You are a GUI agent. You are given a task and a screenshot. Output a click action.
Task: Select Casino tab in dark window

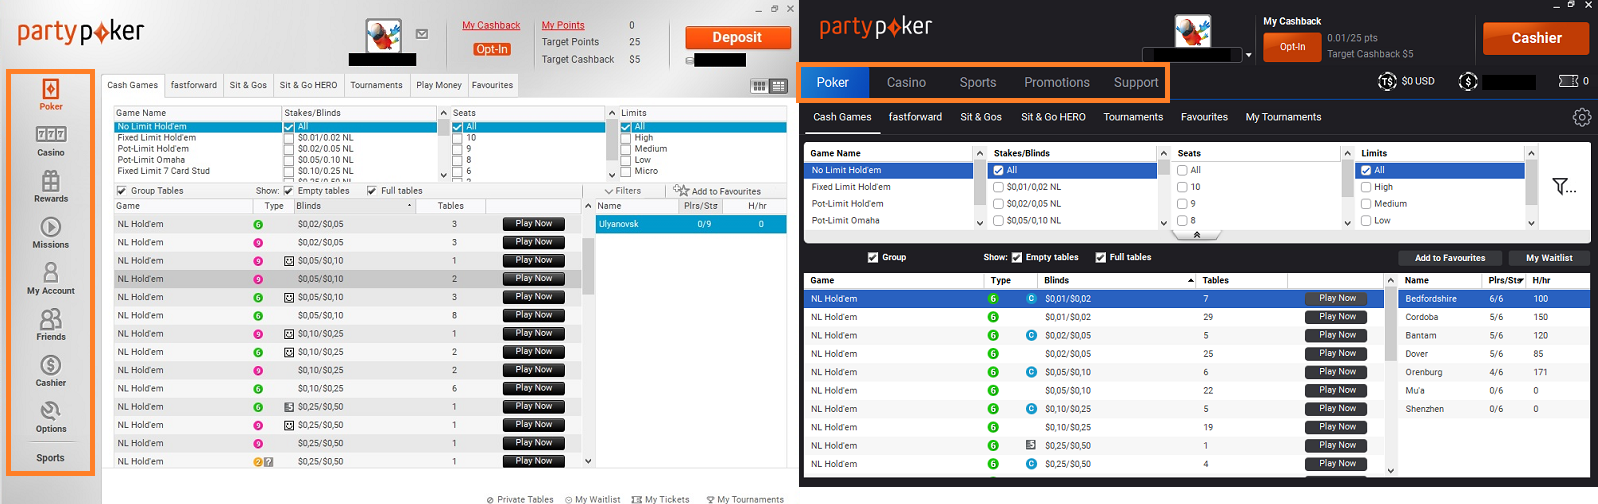click(x=906, y=83)
